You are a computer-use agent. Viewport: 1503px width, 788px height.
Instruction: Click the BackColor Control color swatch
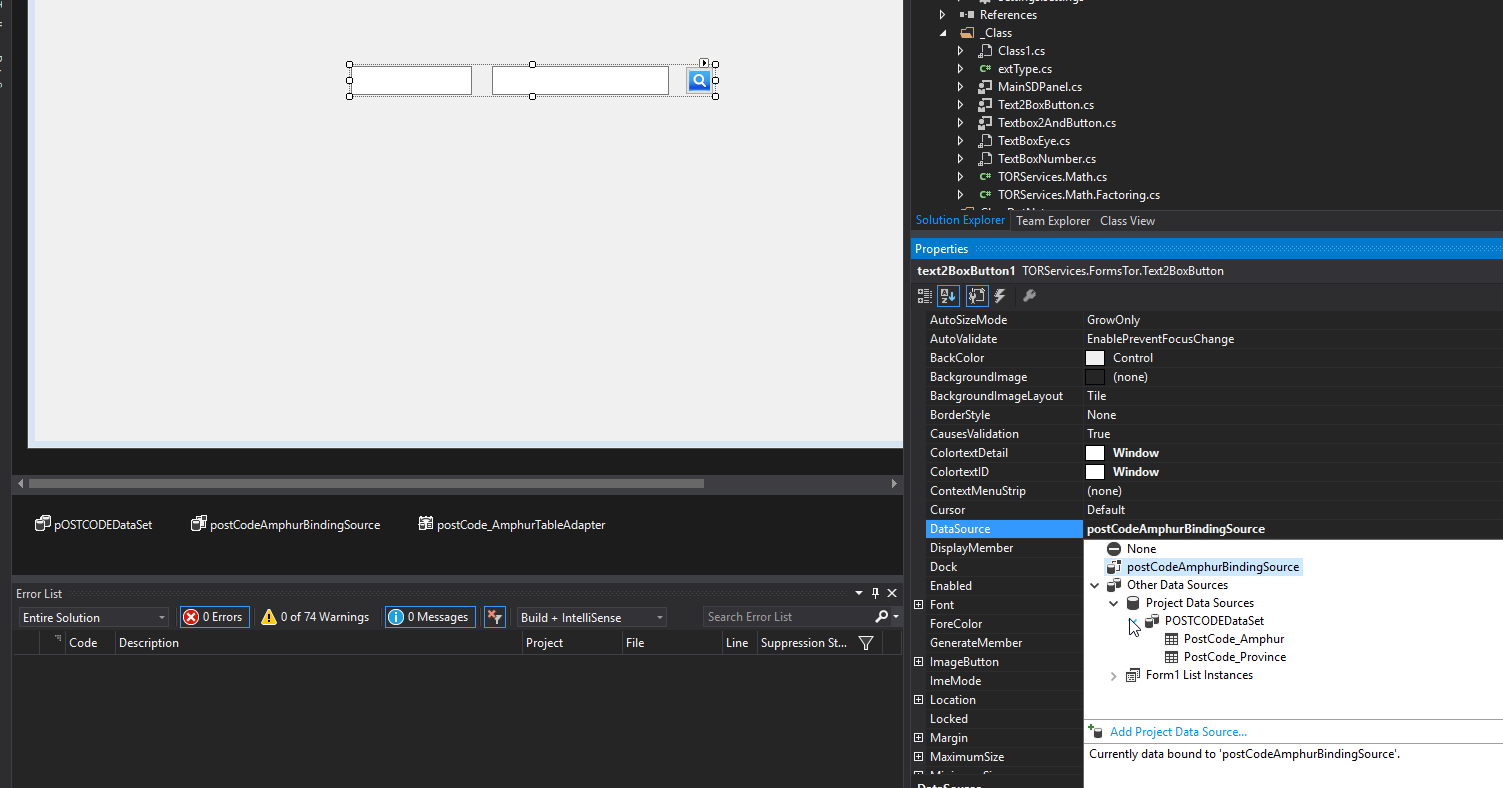point(1095,358)
